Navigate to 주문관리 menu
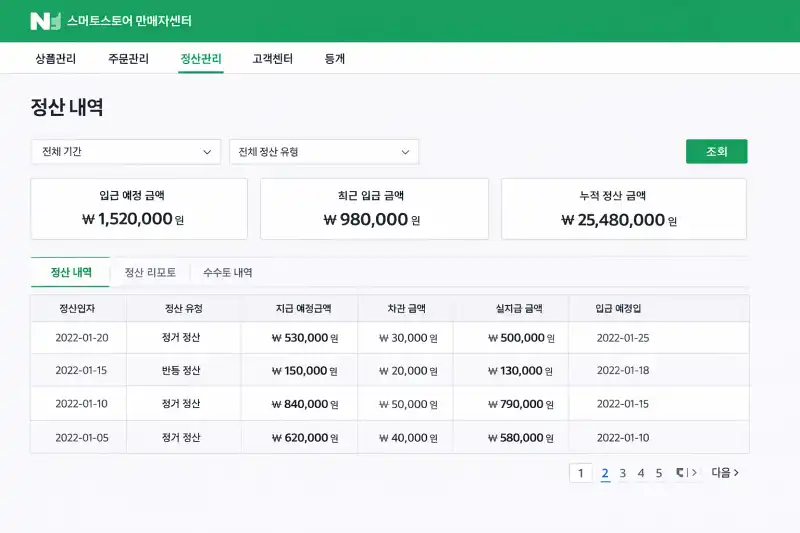The height and width of the screenshot is (533, 800). tap(128, 59)
